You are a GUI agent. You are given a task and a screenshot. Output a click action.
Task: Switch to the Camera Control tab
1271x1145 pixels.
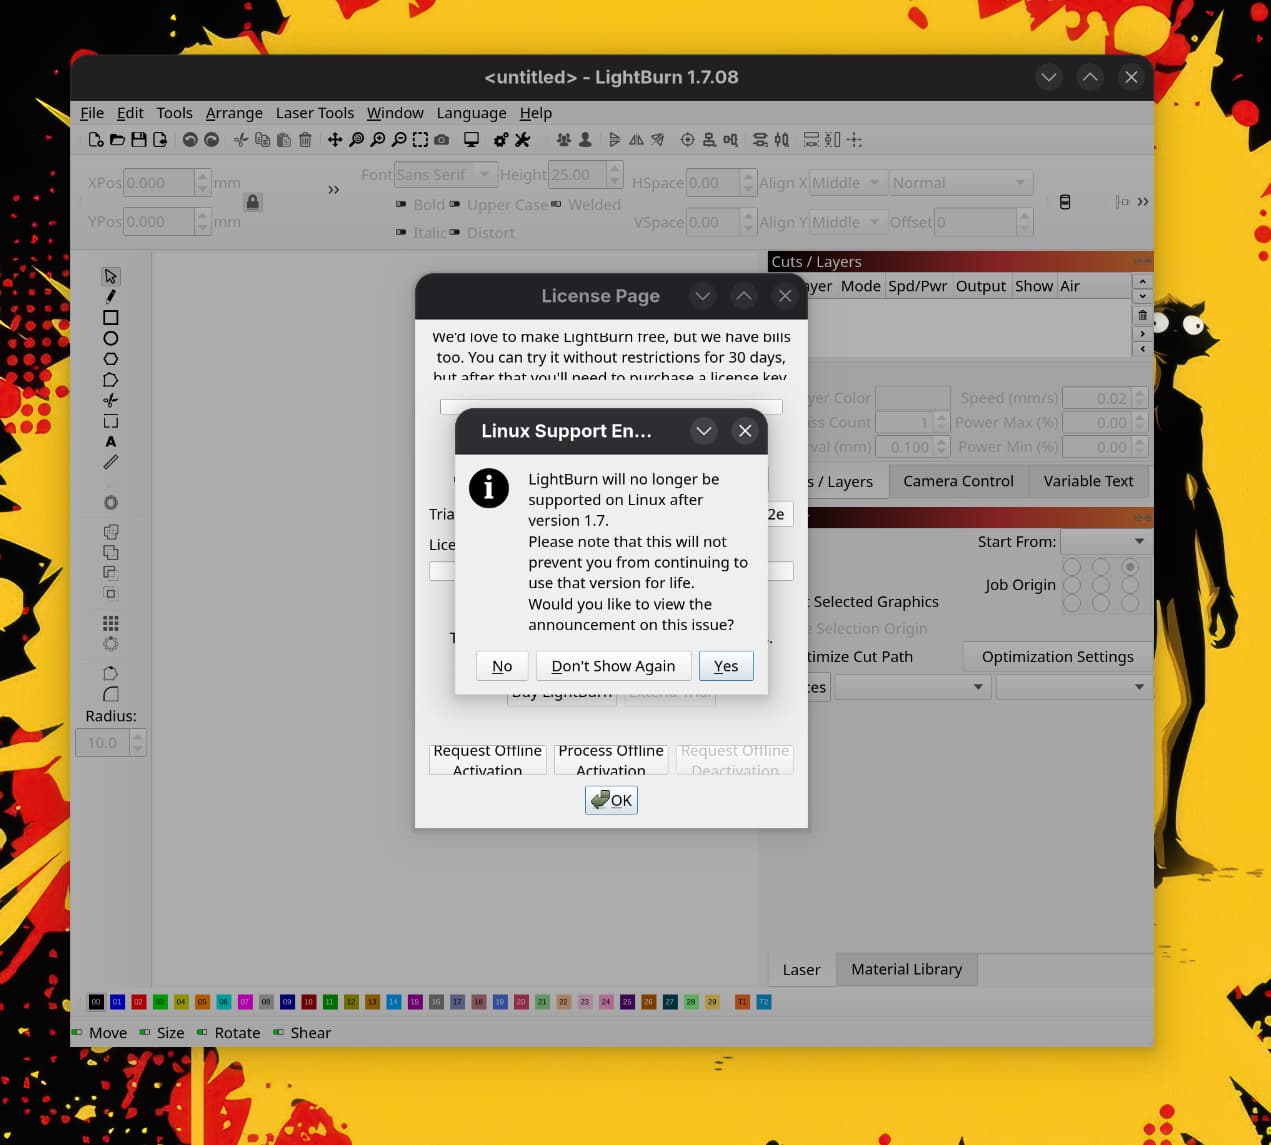958,481
